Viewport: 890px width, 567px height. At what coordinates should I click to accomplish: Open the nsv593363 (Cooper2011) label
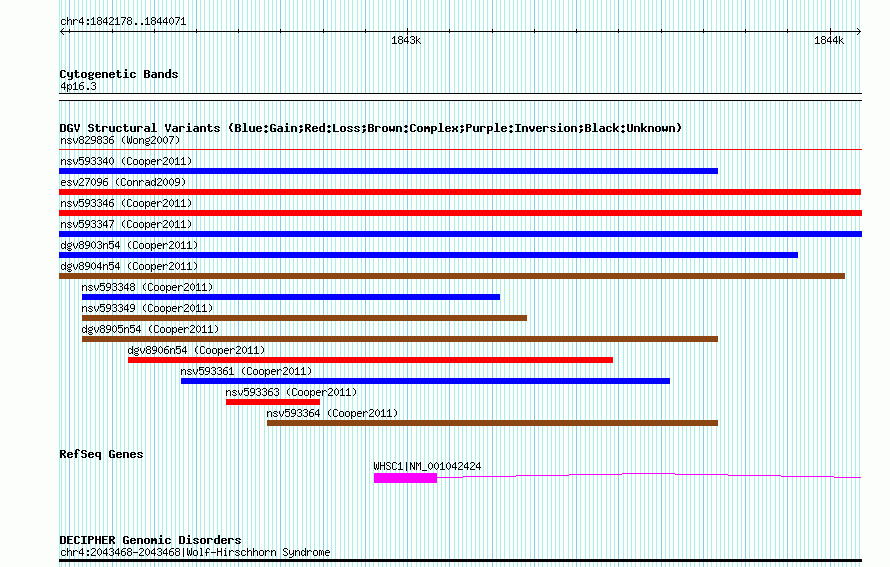tap(291, 392)
